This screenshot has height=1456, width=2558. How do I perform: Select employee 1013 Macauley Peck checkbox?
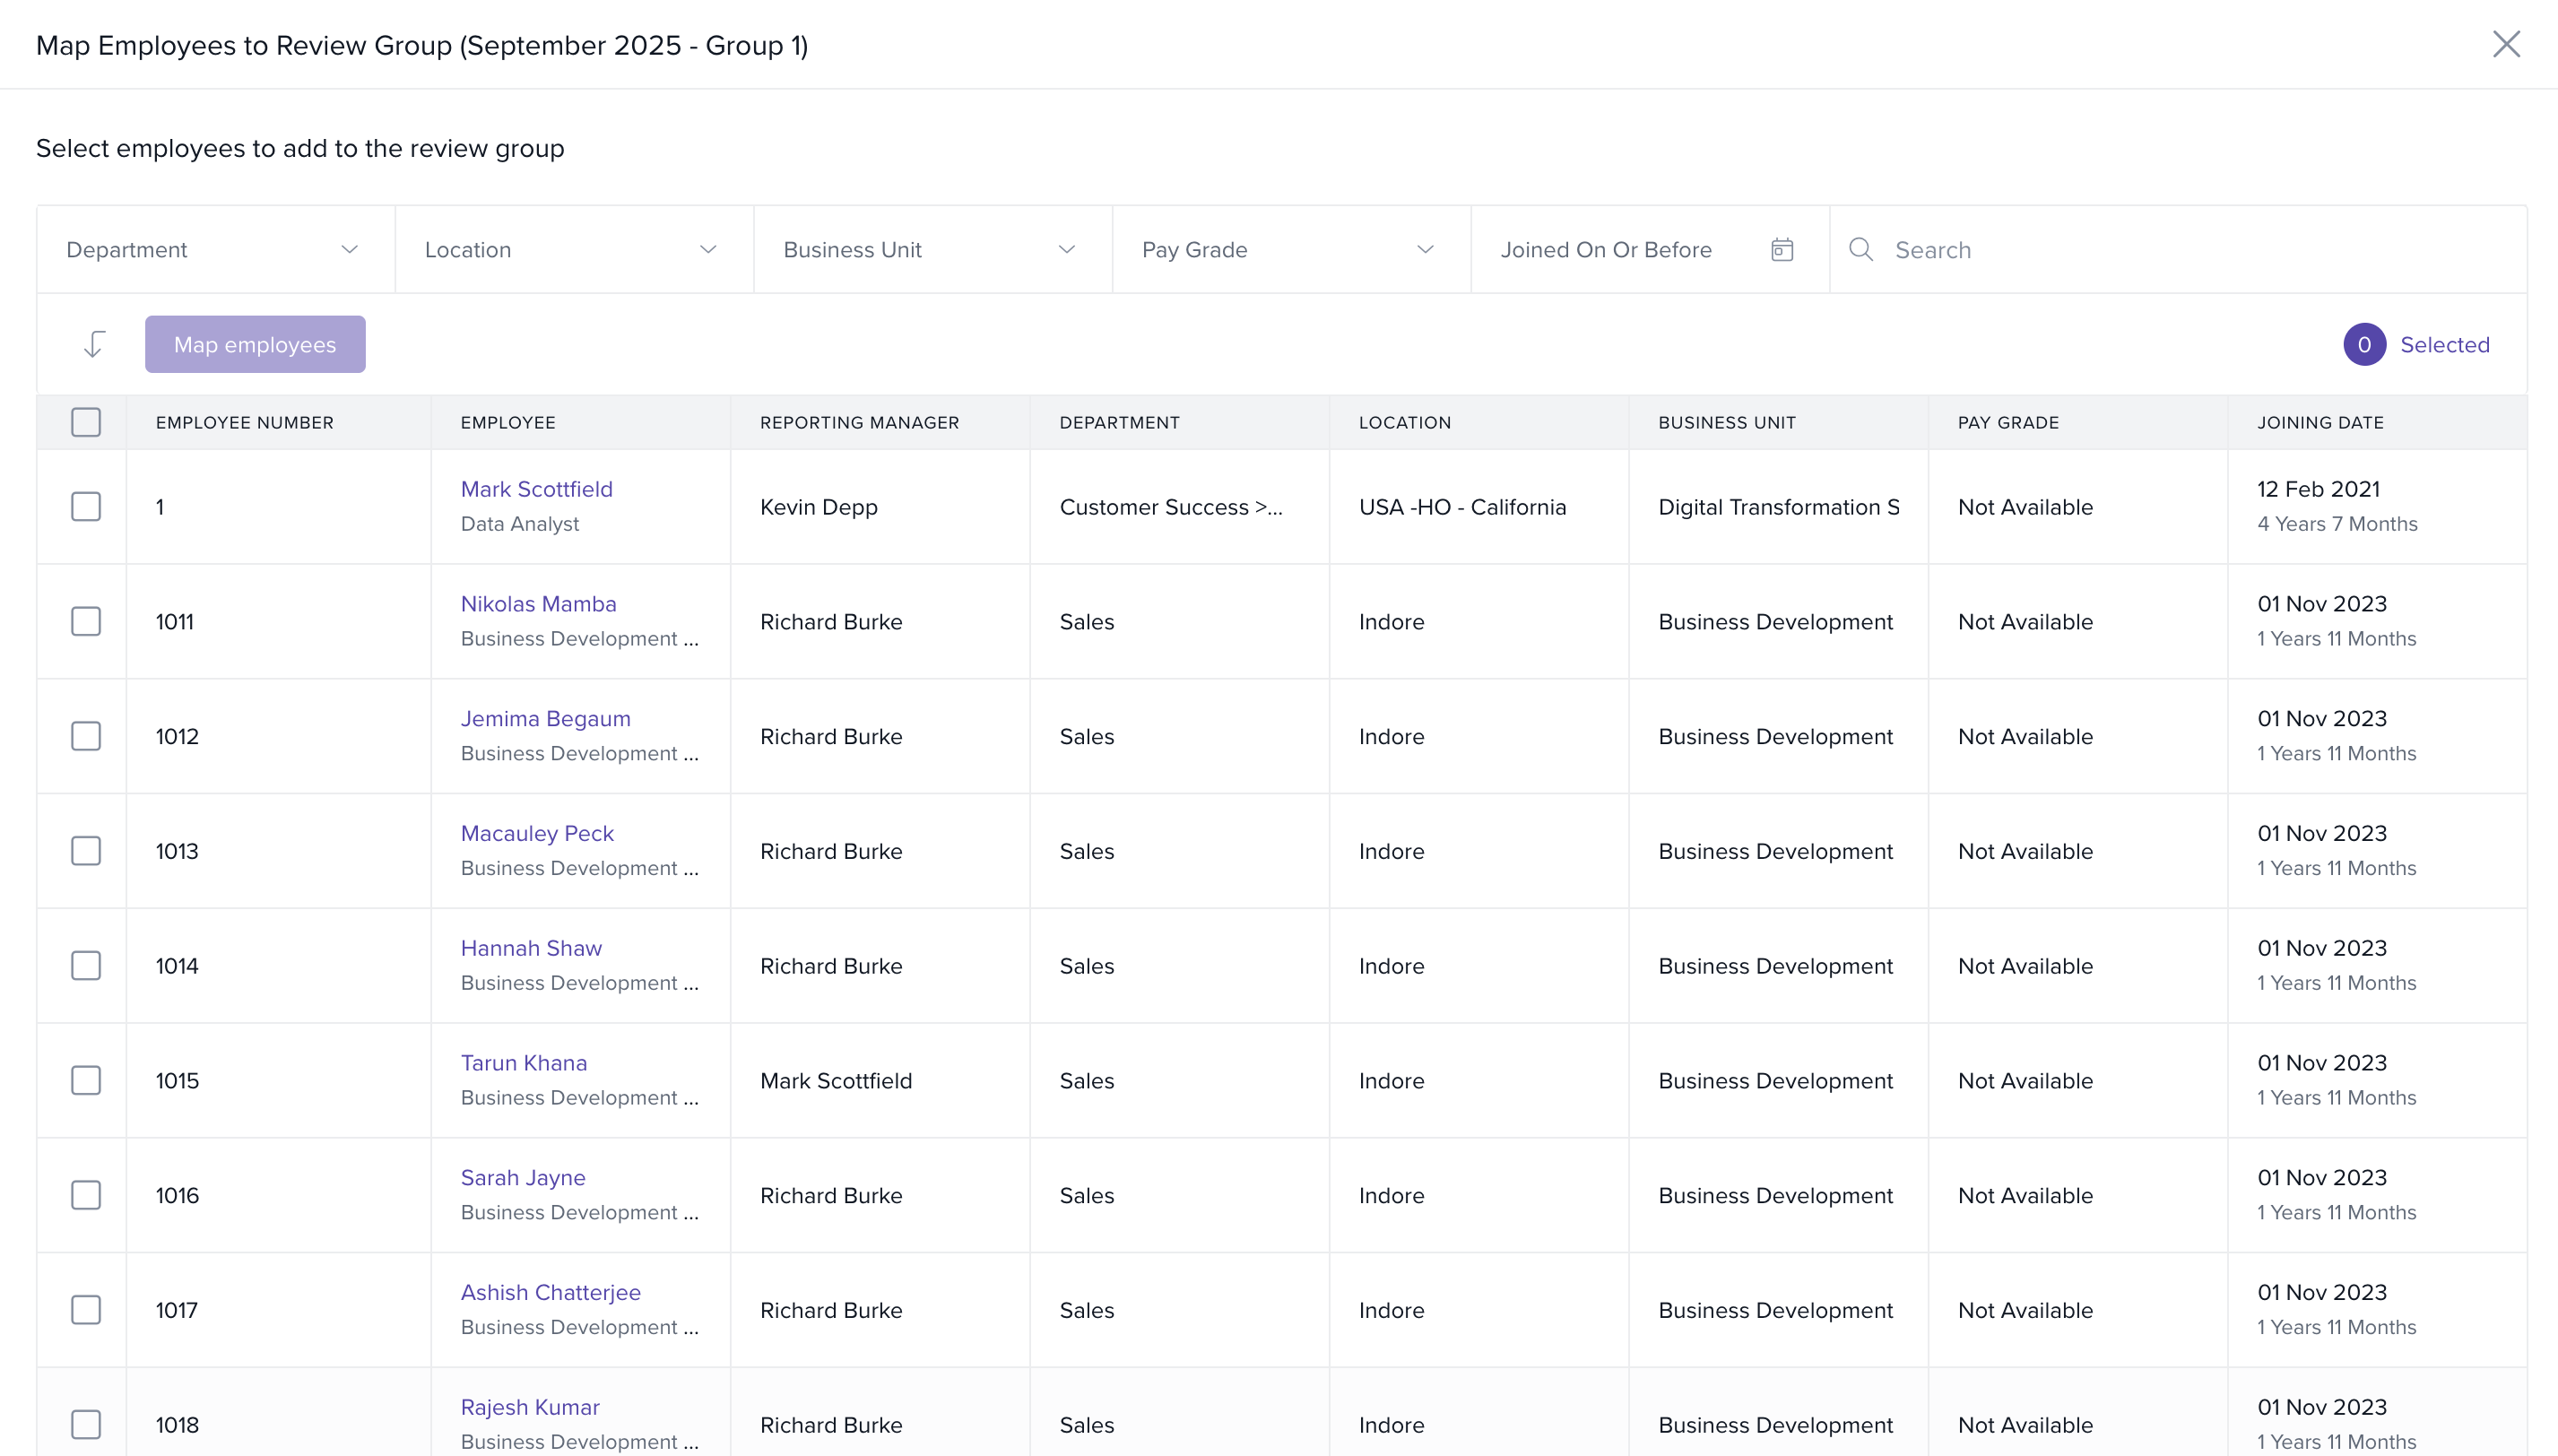(x=86, y=851)
